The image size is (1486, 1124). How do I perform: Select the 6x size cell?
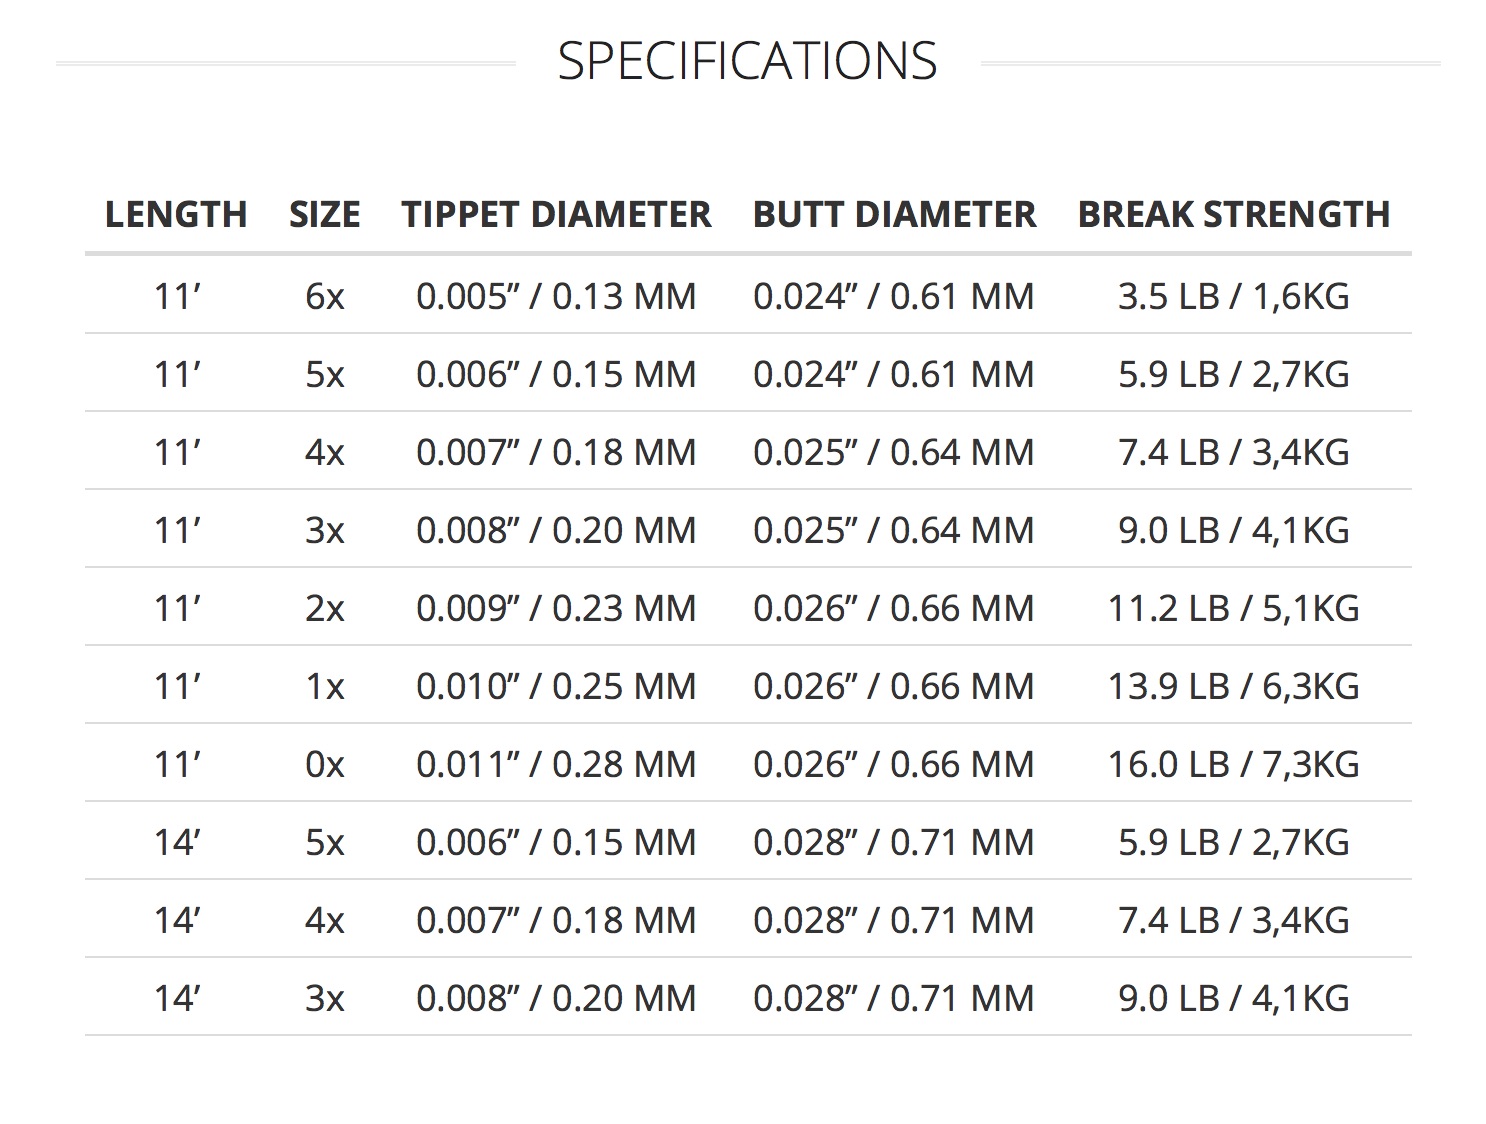325,296
